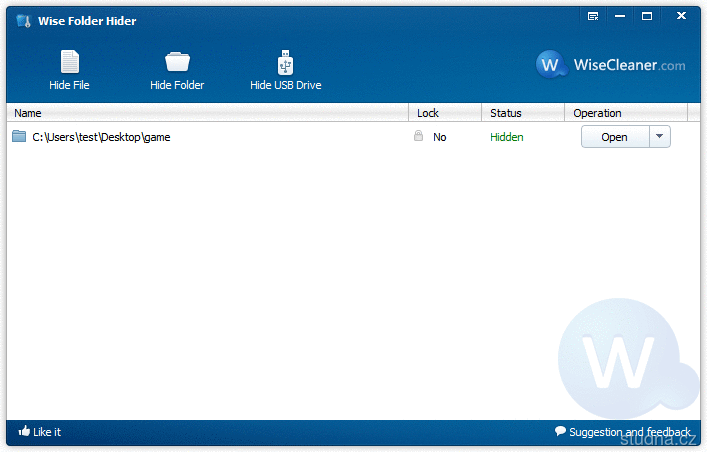Viewport: 707px width, 452px height.
Task: Open the title bar settings menu icon
Action: coord(593,16)
